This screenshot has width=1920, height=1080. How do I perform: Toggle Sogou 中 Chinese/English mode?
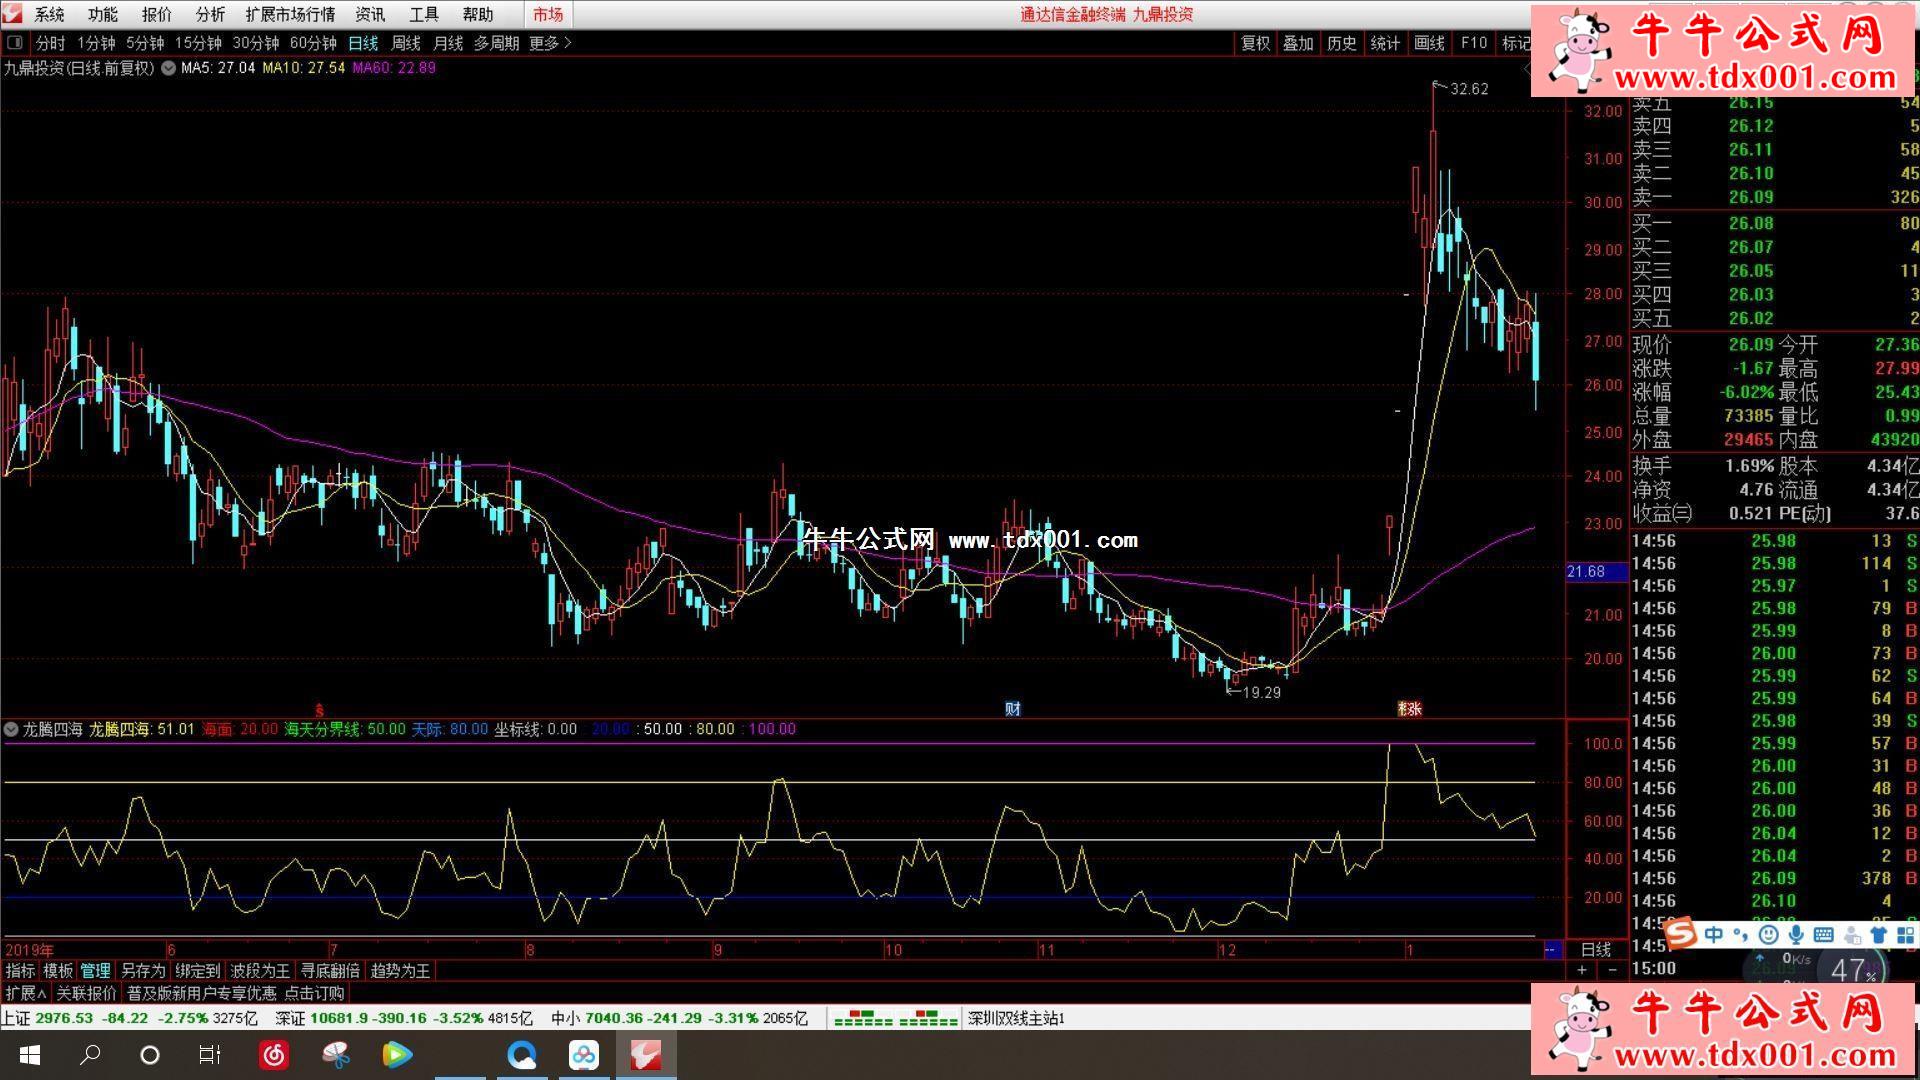1714,935
